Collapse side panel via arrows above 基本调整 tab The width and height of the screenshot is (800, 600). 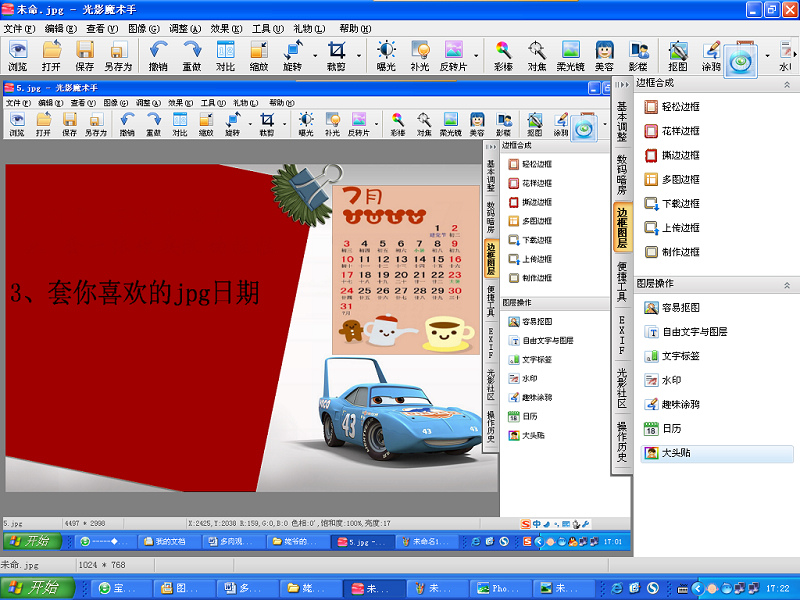click(x=621, y=84)
